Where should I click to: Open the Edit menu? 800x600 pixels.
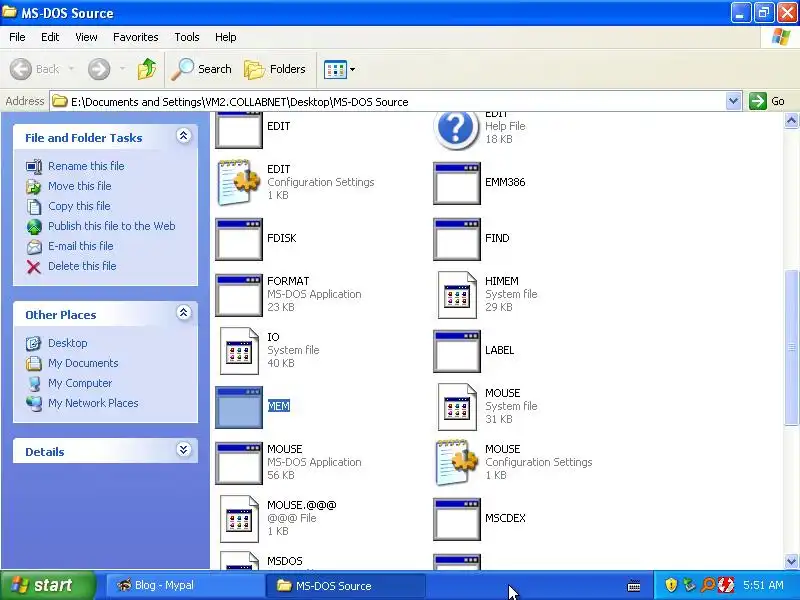point(50,37)
